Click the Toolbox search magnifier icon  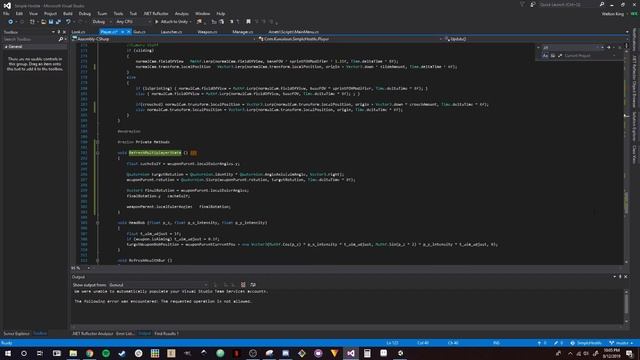[x=61, y=39]
